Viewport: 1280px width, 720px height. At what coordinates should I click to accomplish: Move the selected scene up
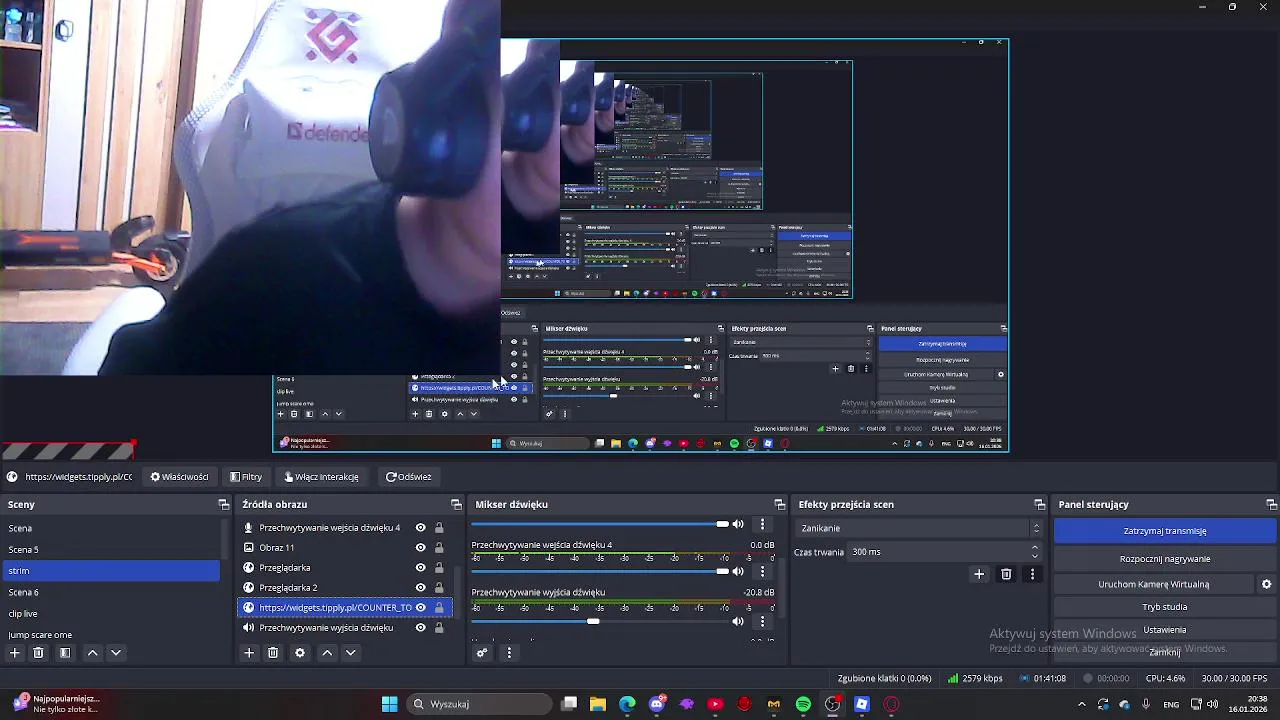pos(92,653)
